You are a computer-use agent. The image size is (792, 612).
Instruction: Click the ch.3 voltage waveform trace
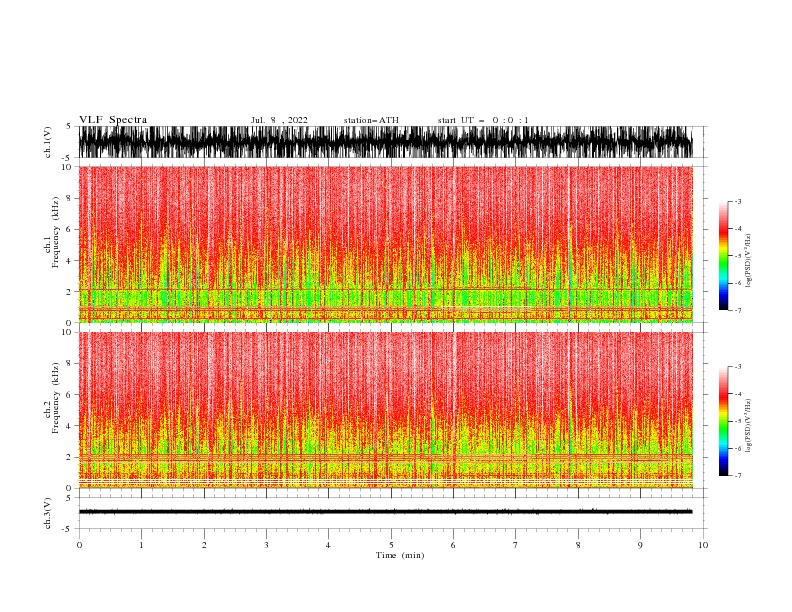[x=385, y=512]
